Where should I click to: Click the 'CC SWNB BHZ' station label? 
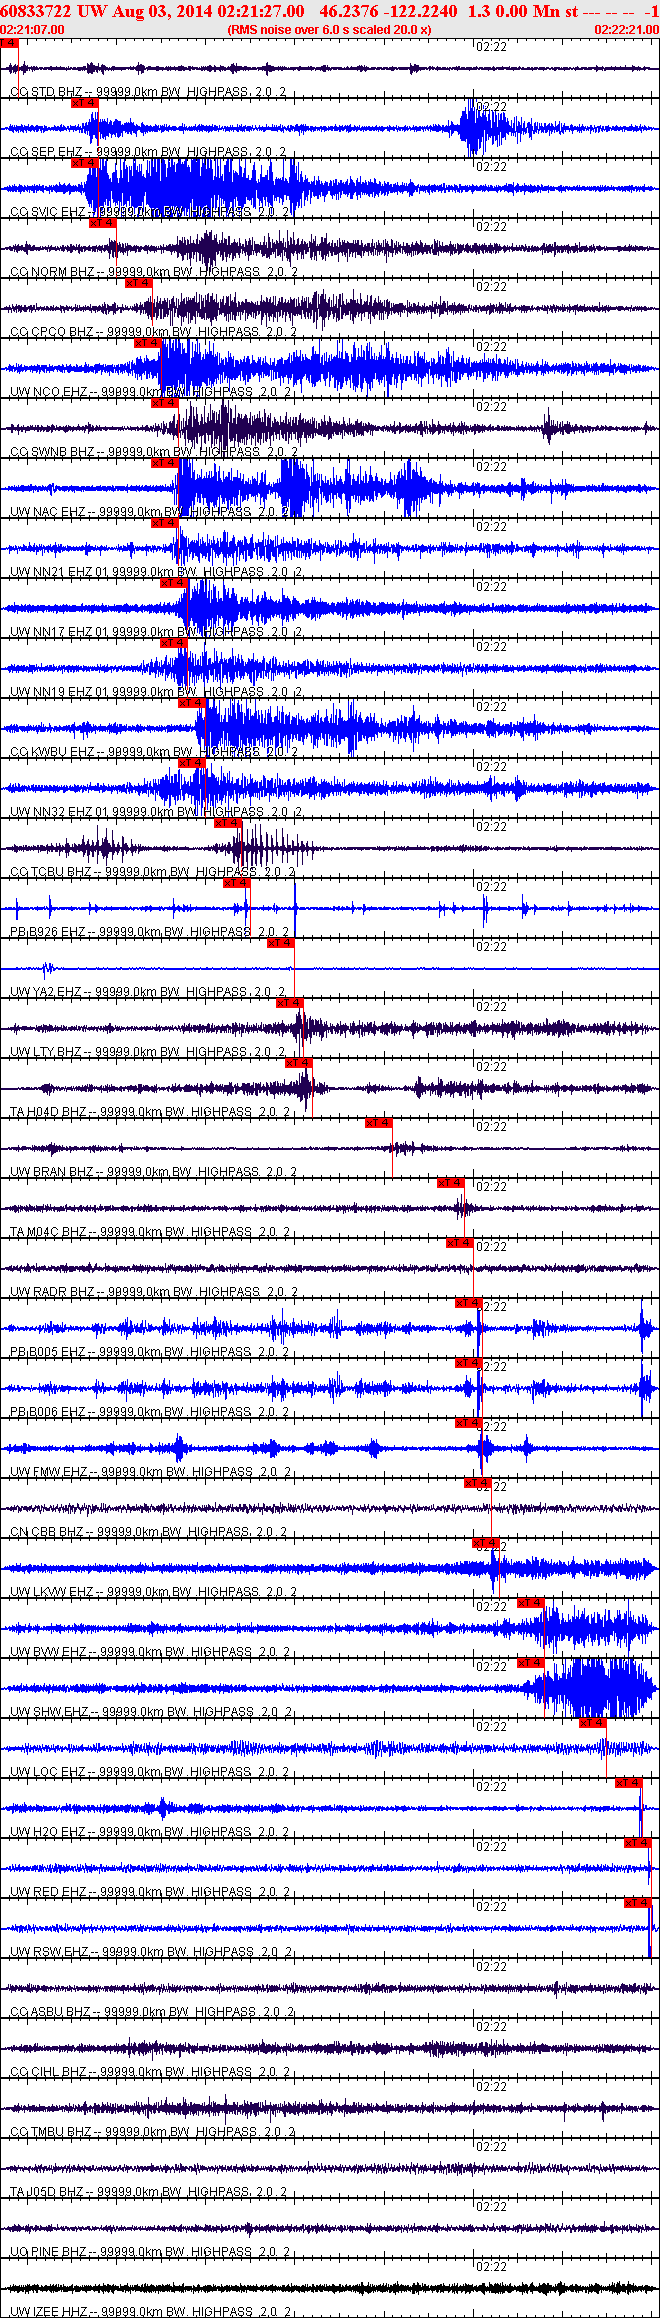(52, 452)
